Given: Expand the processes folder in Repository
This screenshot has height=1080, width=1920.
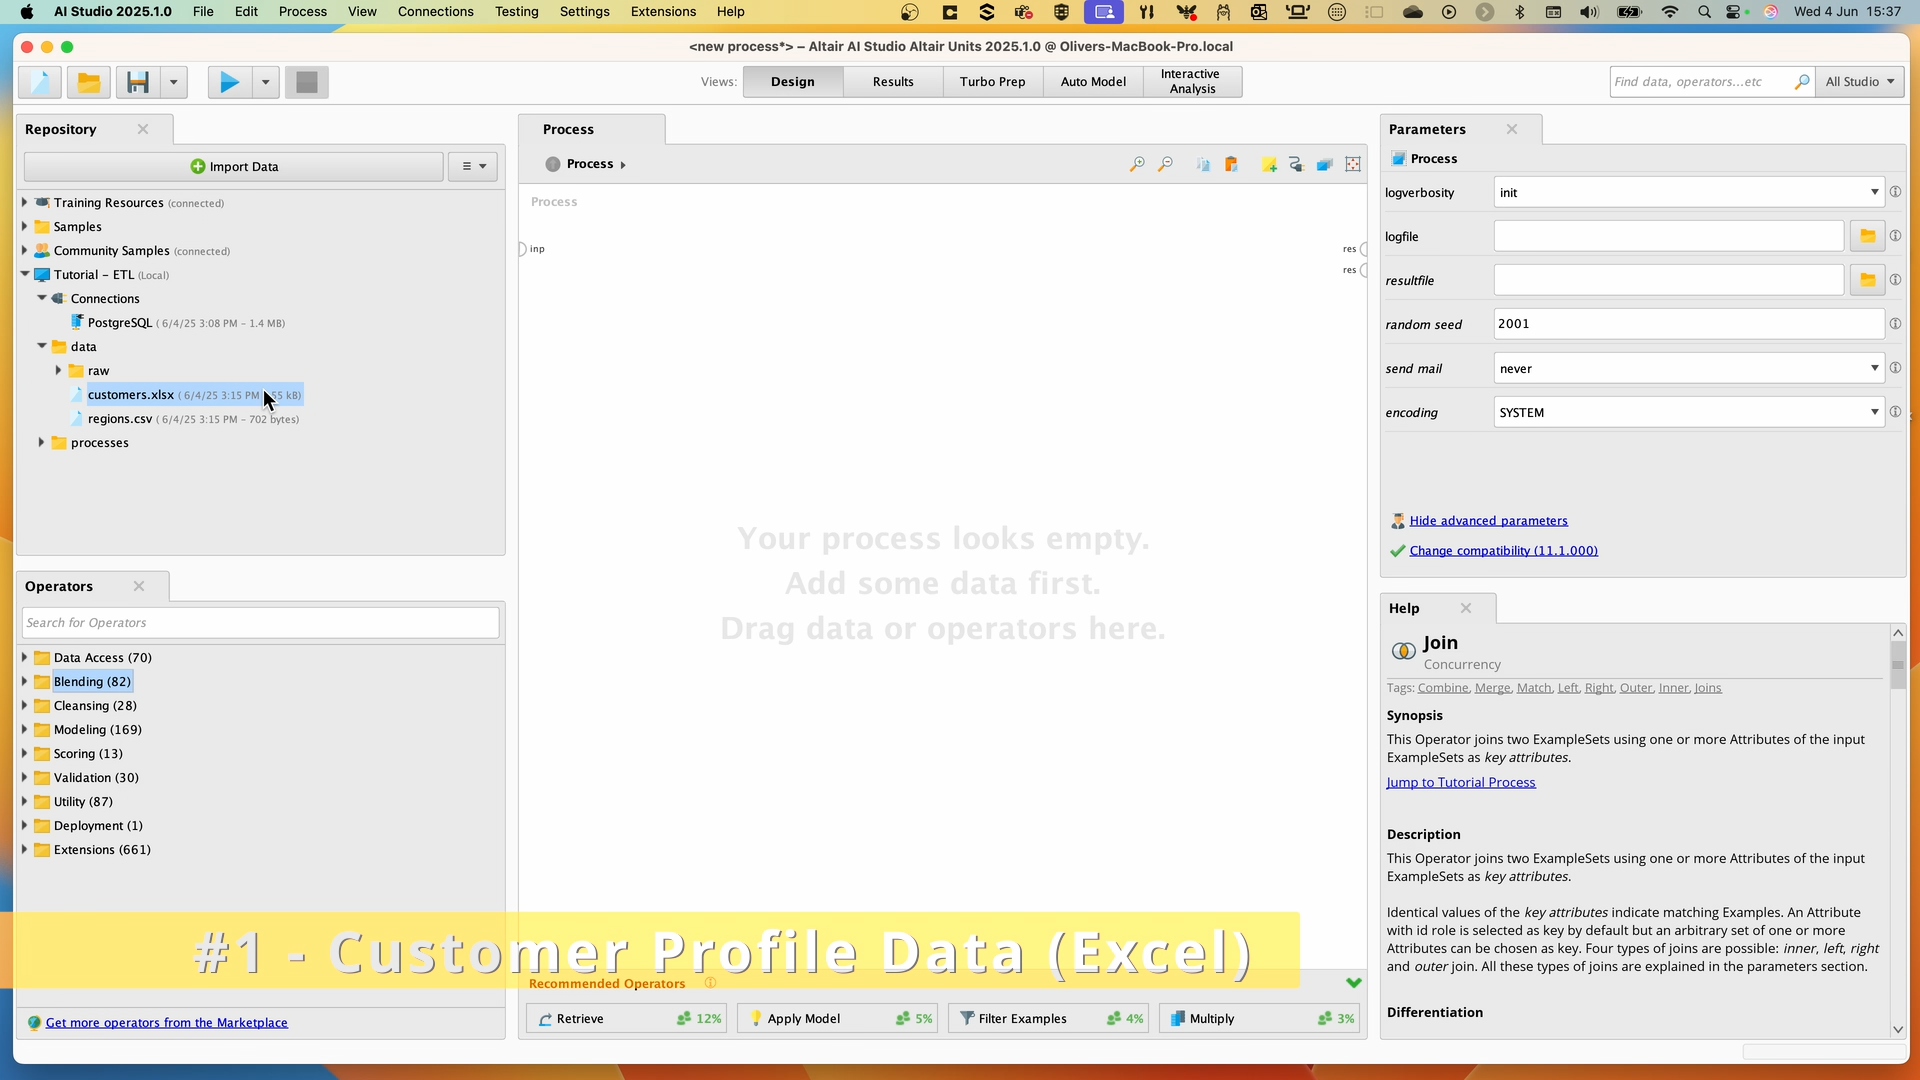Looking at the screenshot, I should tap(41, 443).
